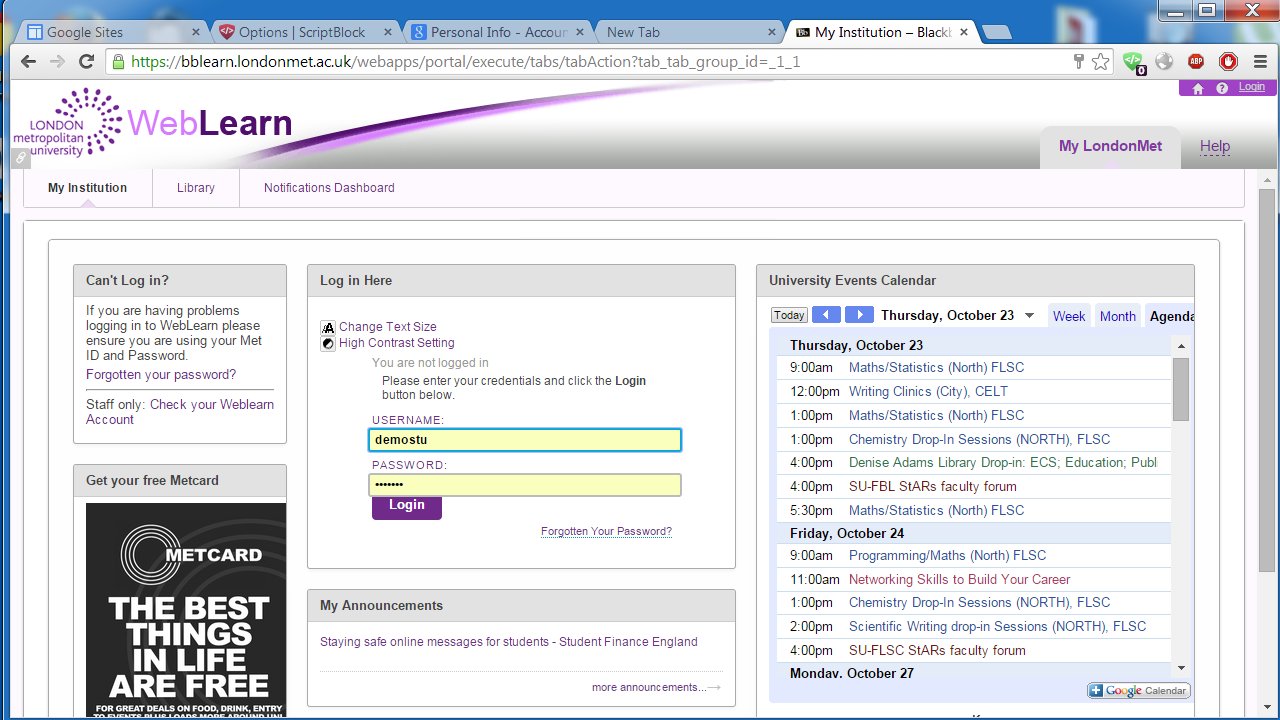Click the small lock tab on the left edge
Viewport: 1280px width, 720px height.
[21, 158]
